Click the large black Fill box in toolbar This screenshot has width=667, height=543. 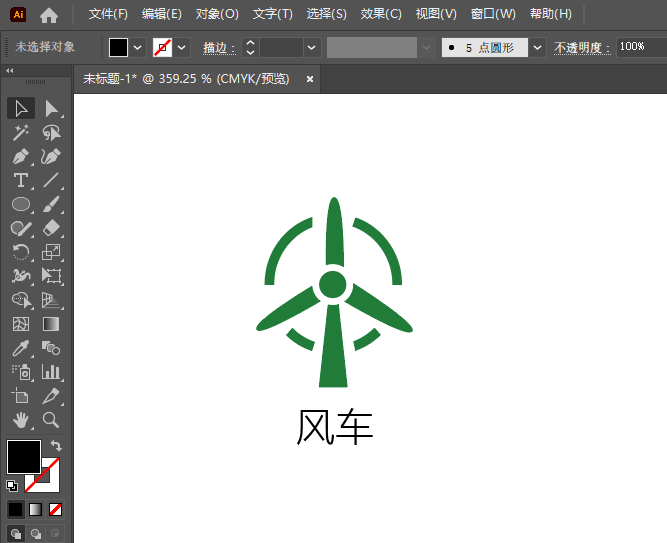coord(24,457)
